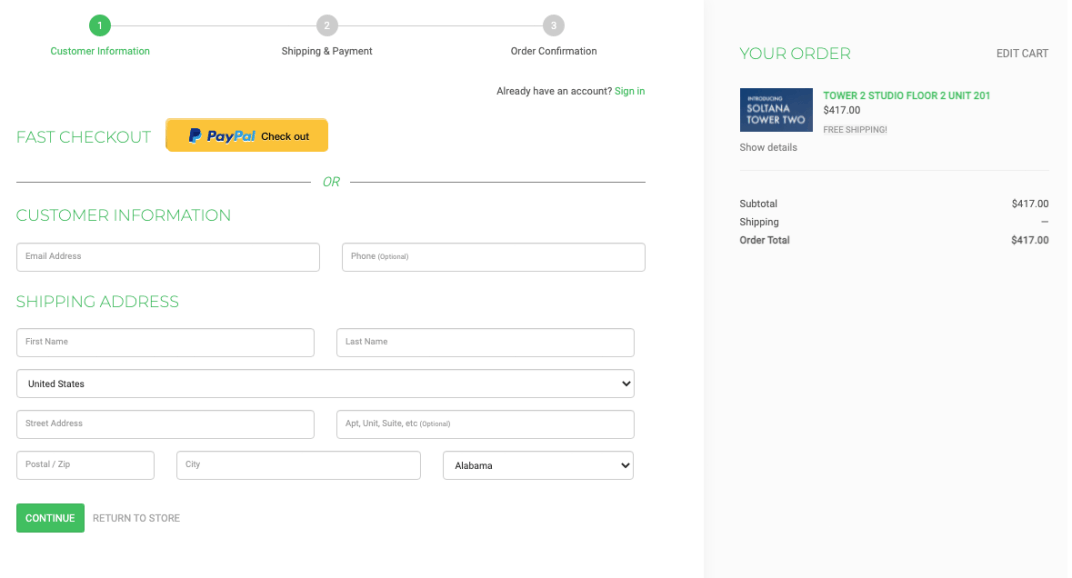Click the Subtotal label in order summary
The width and height of the screenshot is (1072, 578).
758,204
